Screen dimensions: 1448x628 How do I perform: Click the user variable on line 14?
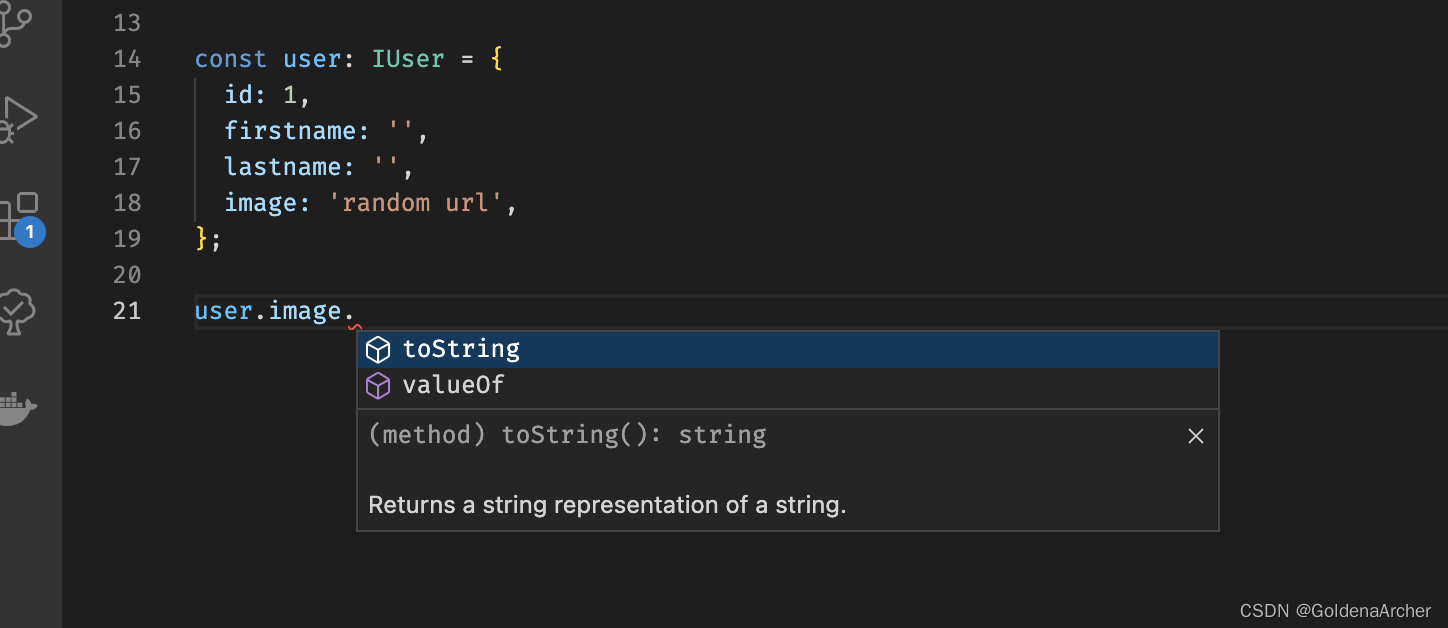(x=312, y=59)
